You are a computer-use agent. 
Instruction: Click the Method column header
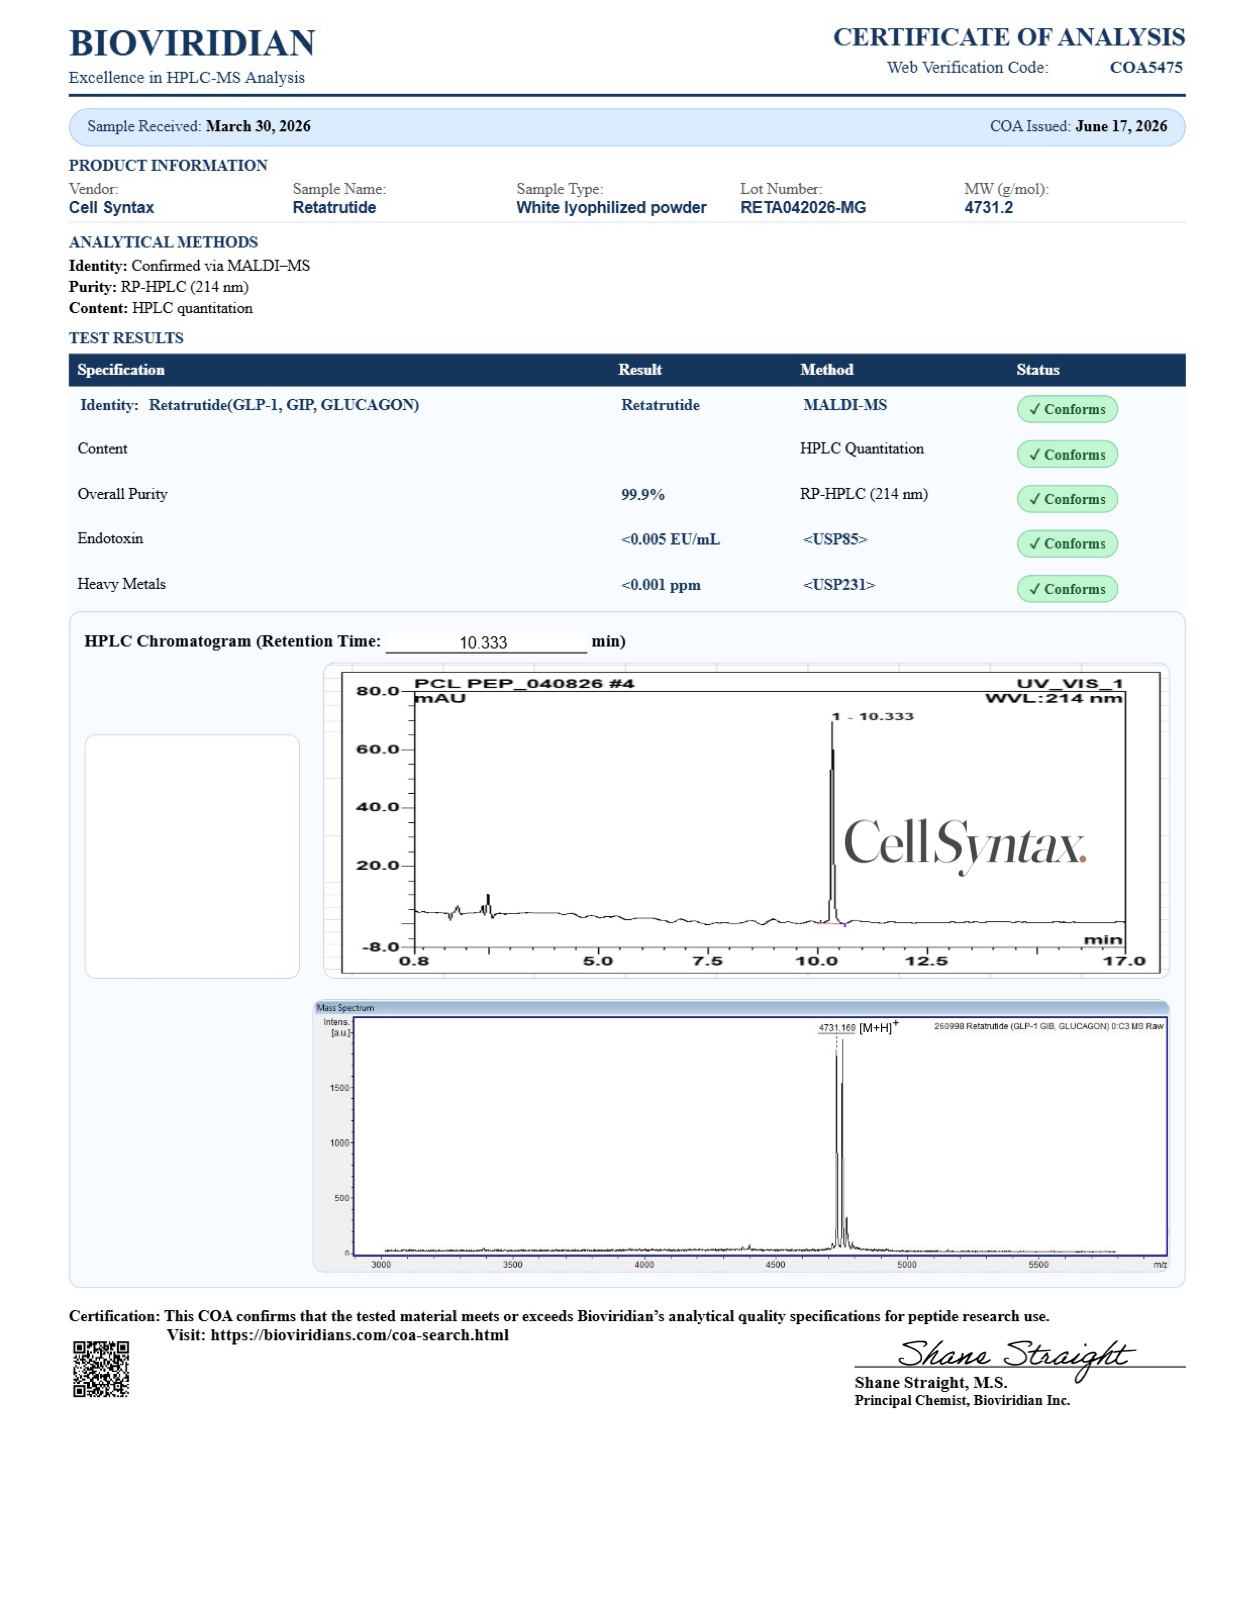[827, 370]
